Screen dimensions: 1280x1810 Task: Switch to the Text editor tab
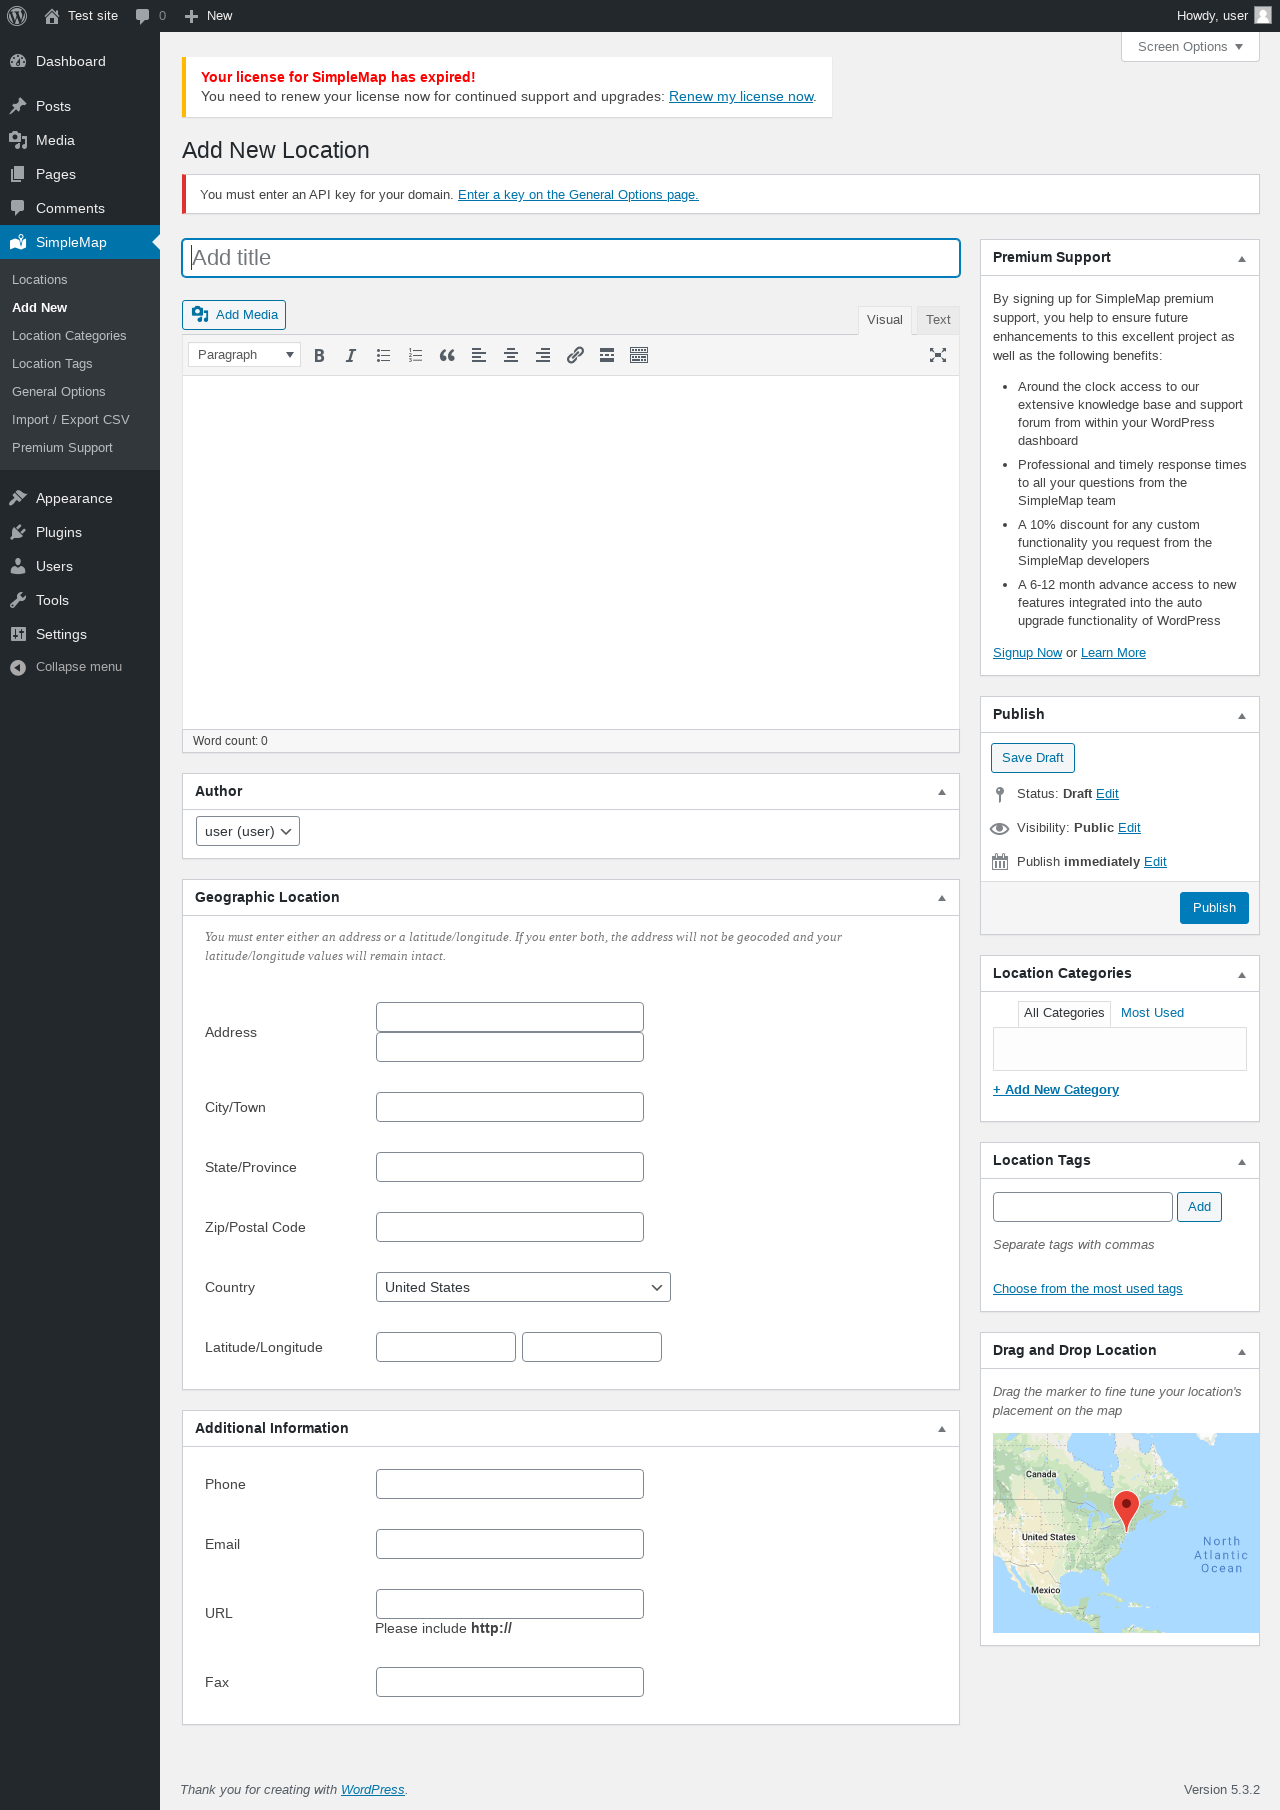[x=938, y=320]
